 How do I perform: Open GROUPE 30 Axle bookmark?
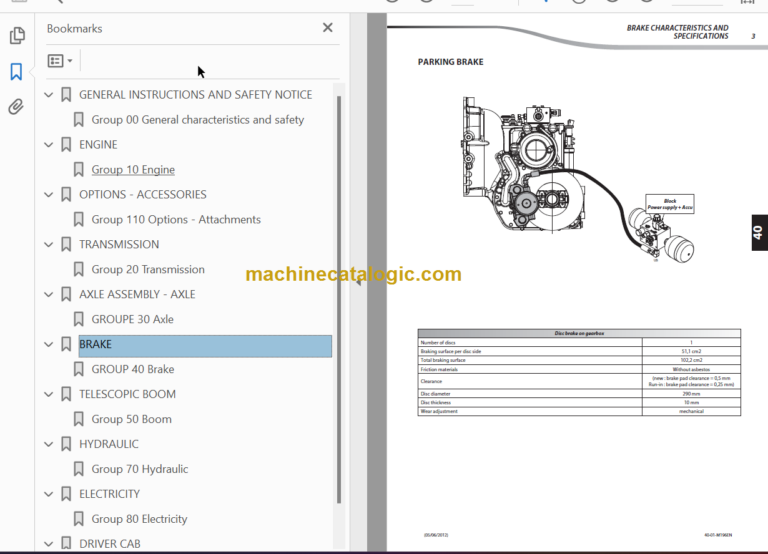click(132, 319)
